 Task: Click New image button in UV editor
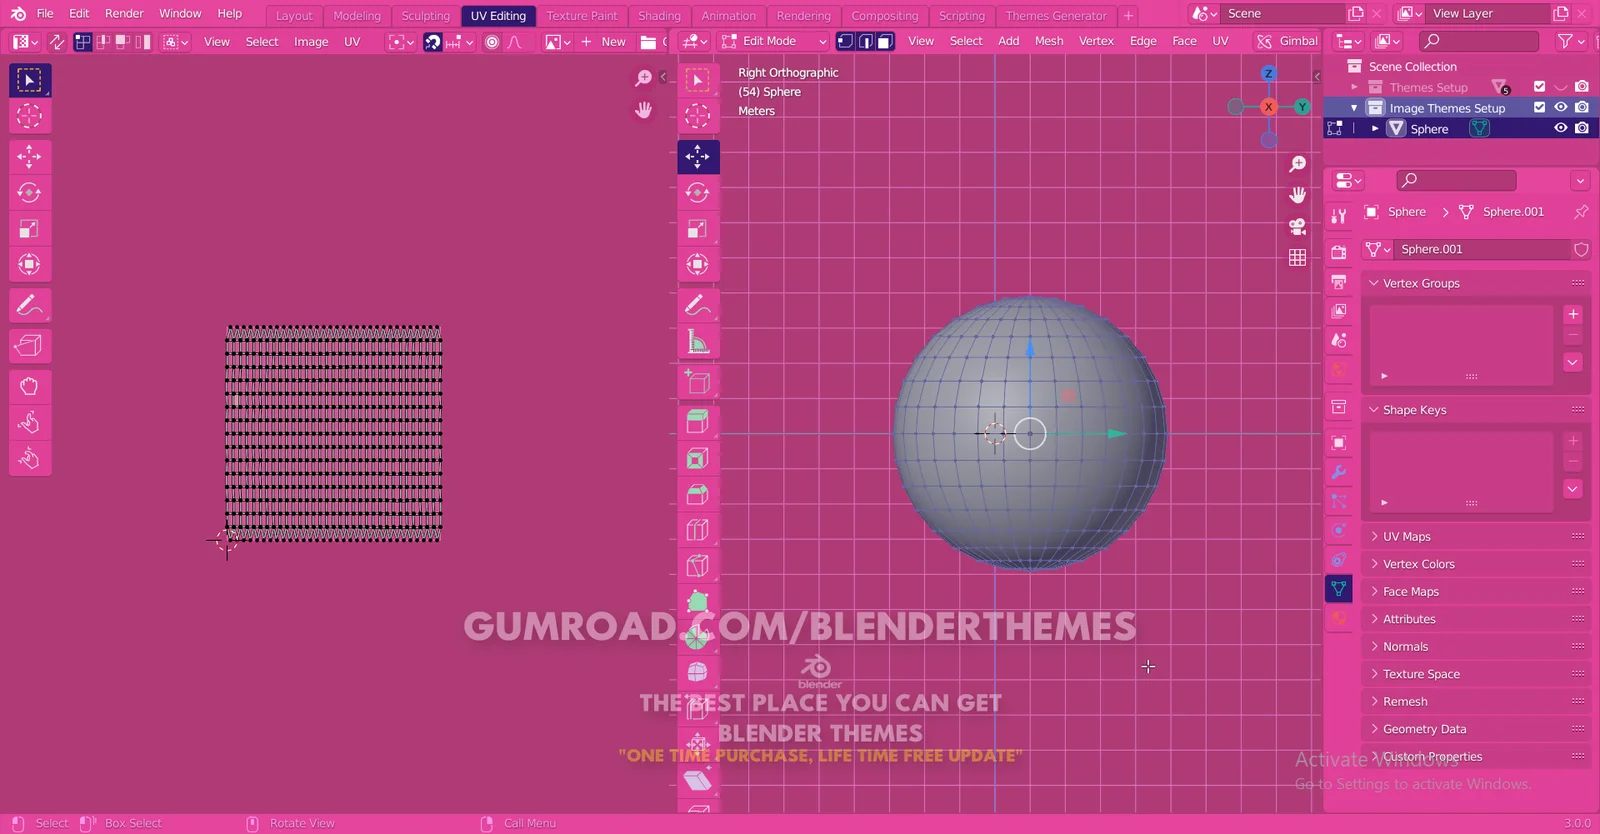click(604, 42)
